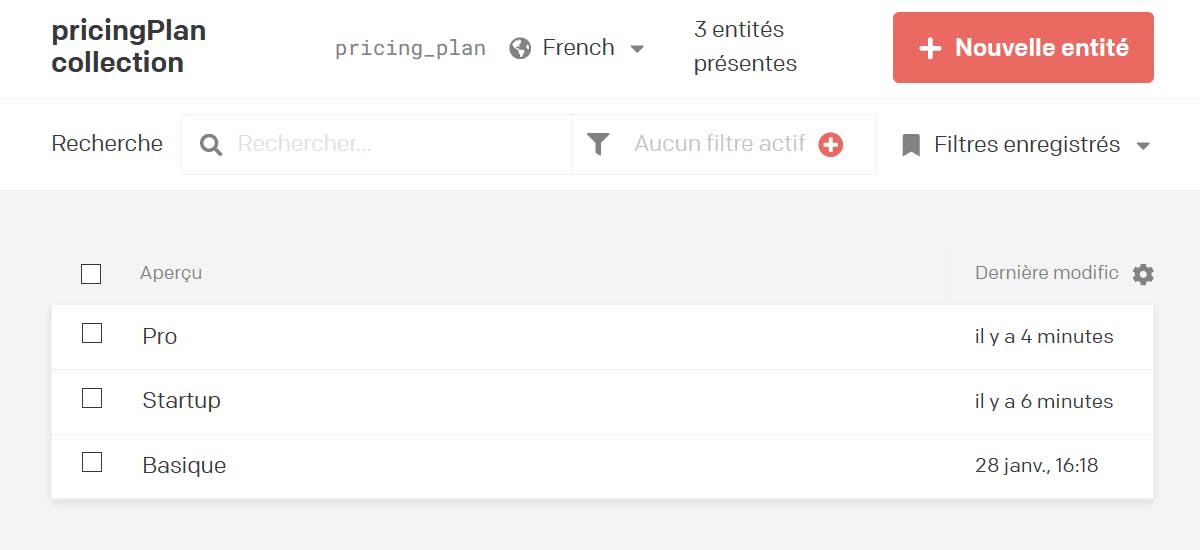Toggle the select-all checkbox in the header
Screen dimensions: 1200x550
[91, 274]
